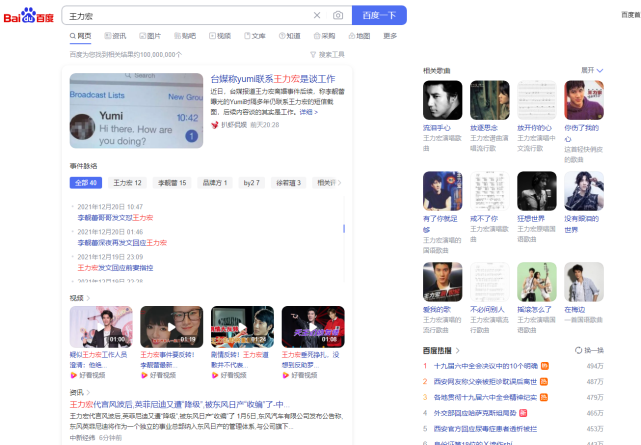Open the 爱我的歌 song cover
This screenshot has height=445, width=641.
click(443, 282)
